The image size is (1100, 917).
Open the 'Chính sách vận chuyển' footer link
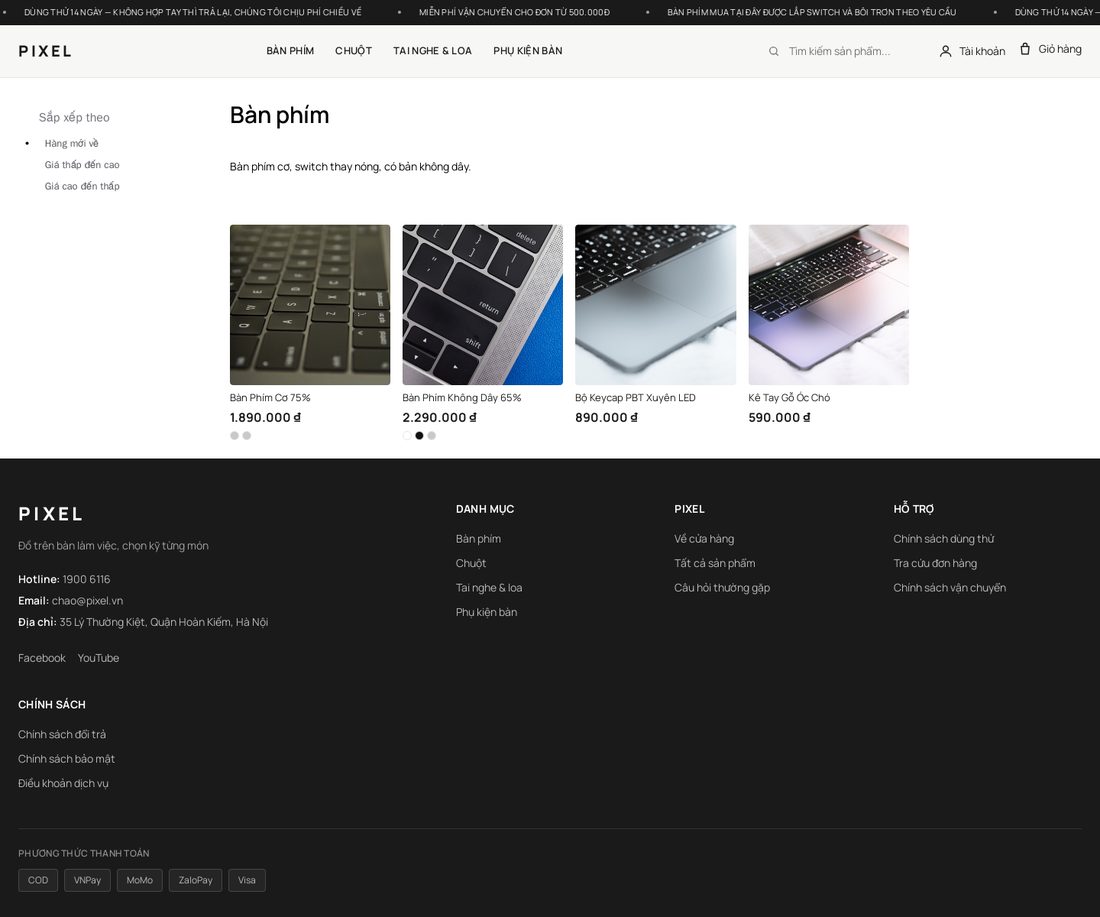(949, 588)
